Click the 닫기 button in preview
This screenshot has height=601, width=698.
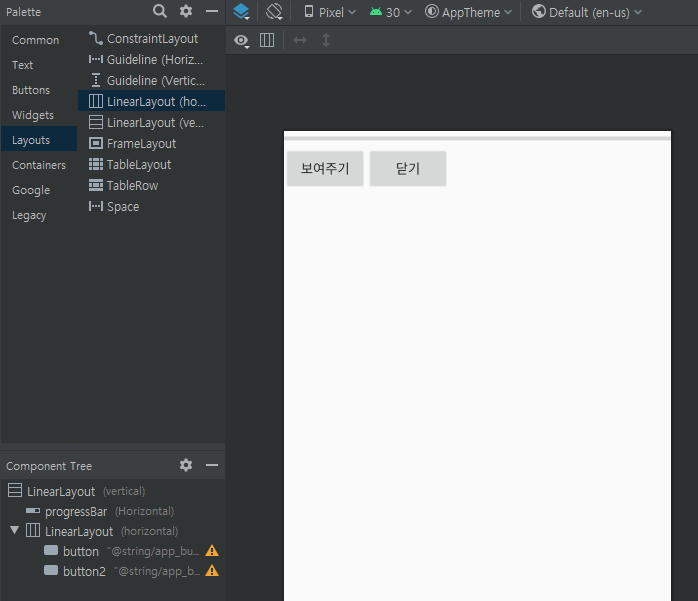click(408, 168)
